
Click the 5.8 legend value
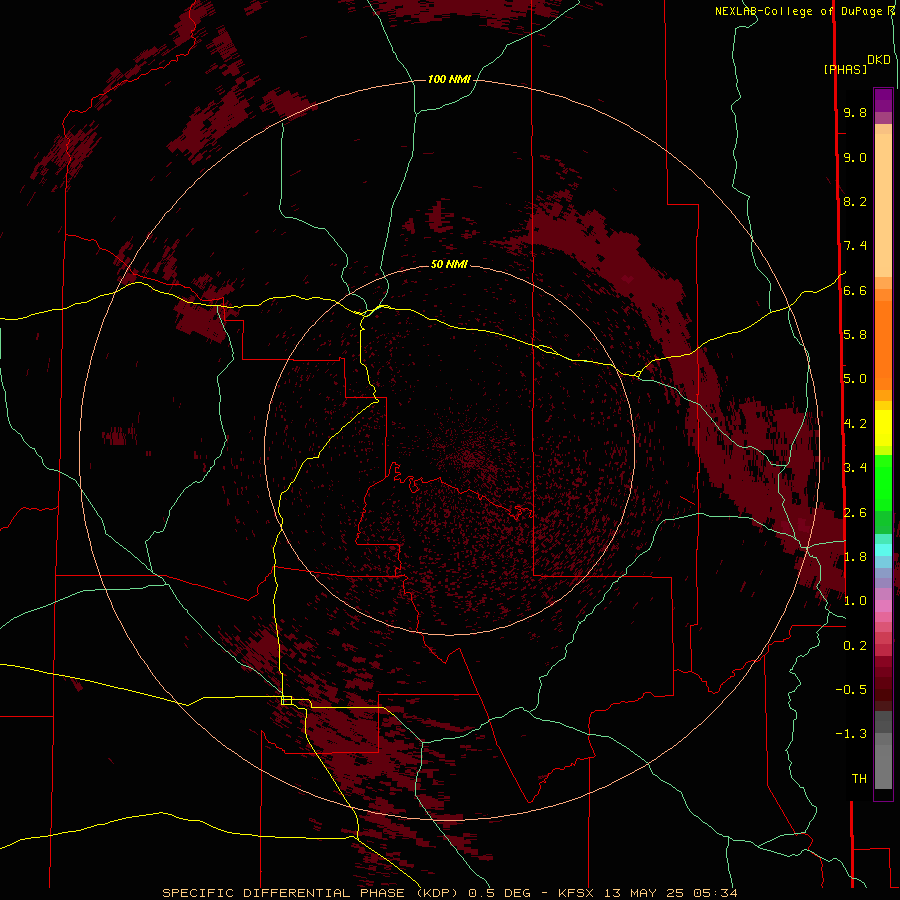tap(855, 335)
